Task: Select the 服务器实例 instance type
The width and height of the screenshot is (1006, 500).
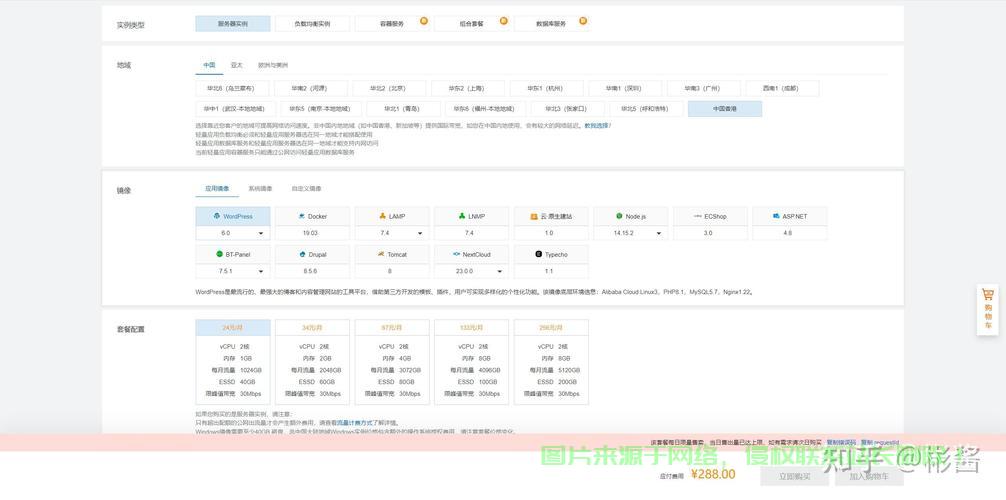Action: 233,24
